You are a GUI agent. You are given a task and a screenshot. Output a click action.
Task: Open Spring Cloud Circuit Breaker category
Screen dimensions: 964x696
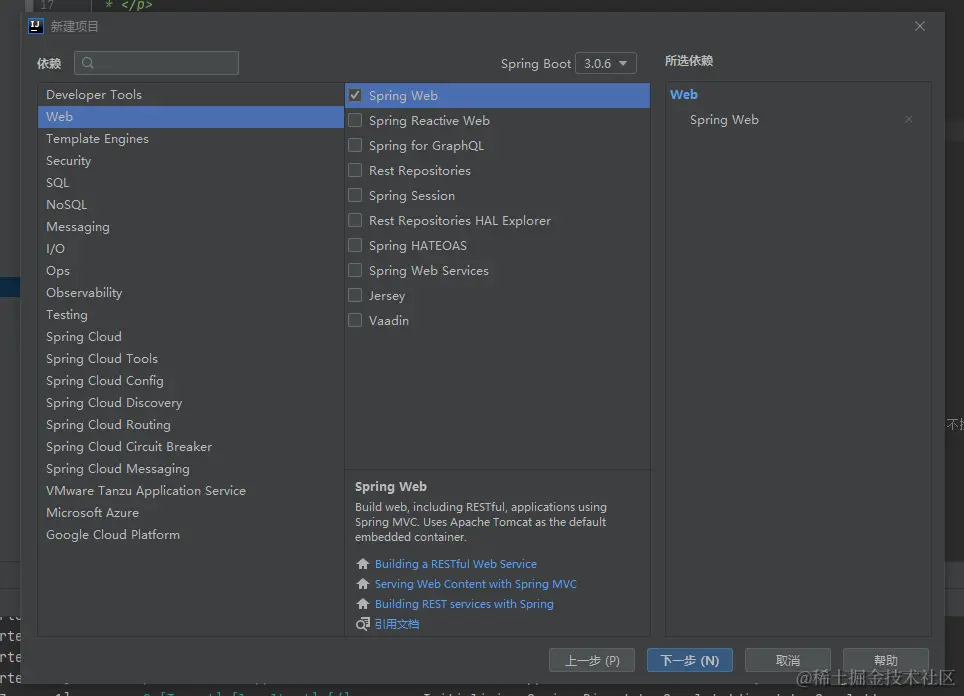[x=191, y=447]
